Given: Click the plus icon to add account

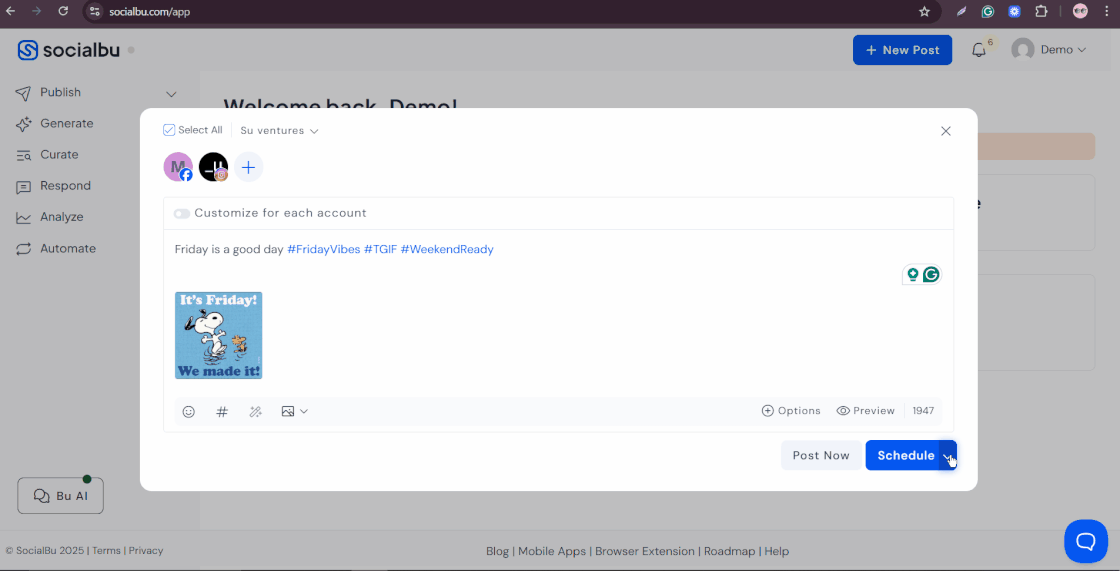Looking at the screenshot, I should click(x=248, y=167).
